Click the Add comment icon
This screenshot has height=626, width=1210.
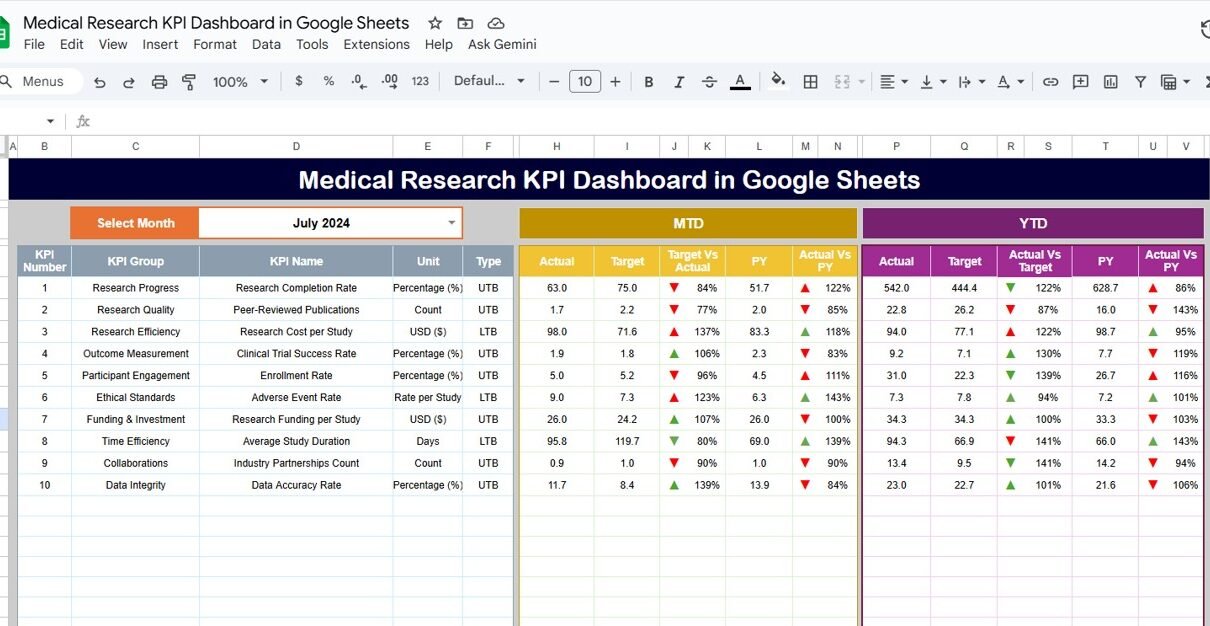(1080, 82)
